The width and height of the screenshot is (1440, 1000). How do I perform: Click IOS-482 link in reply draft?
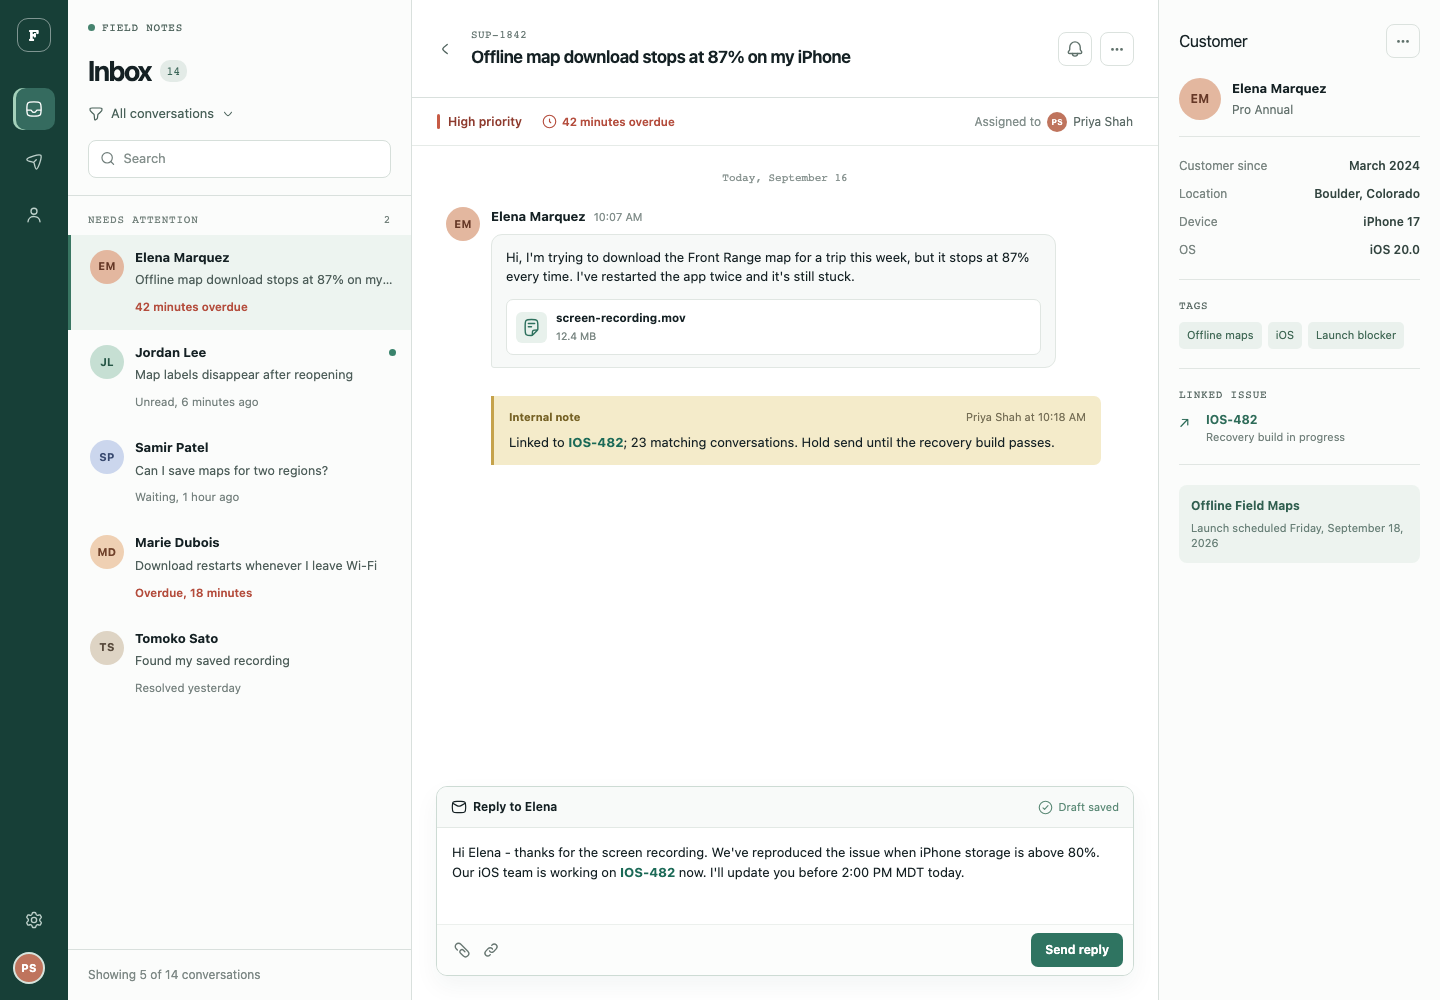click(647, 873)
